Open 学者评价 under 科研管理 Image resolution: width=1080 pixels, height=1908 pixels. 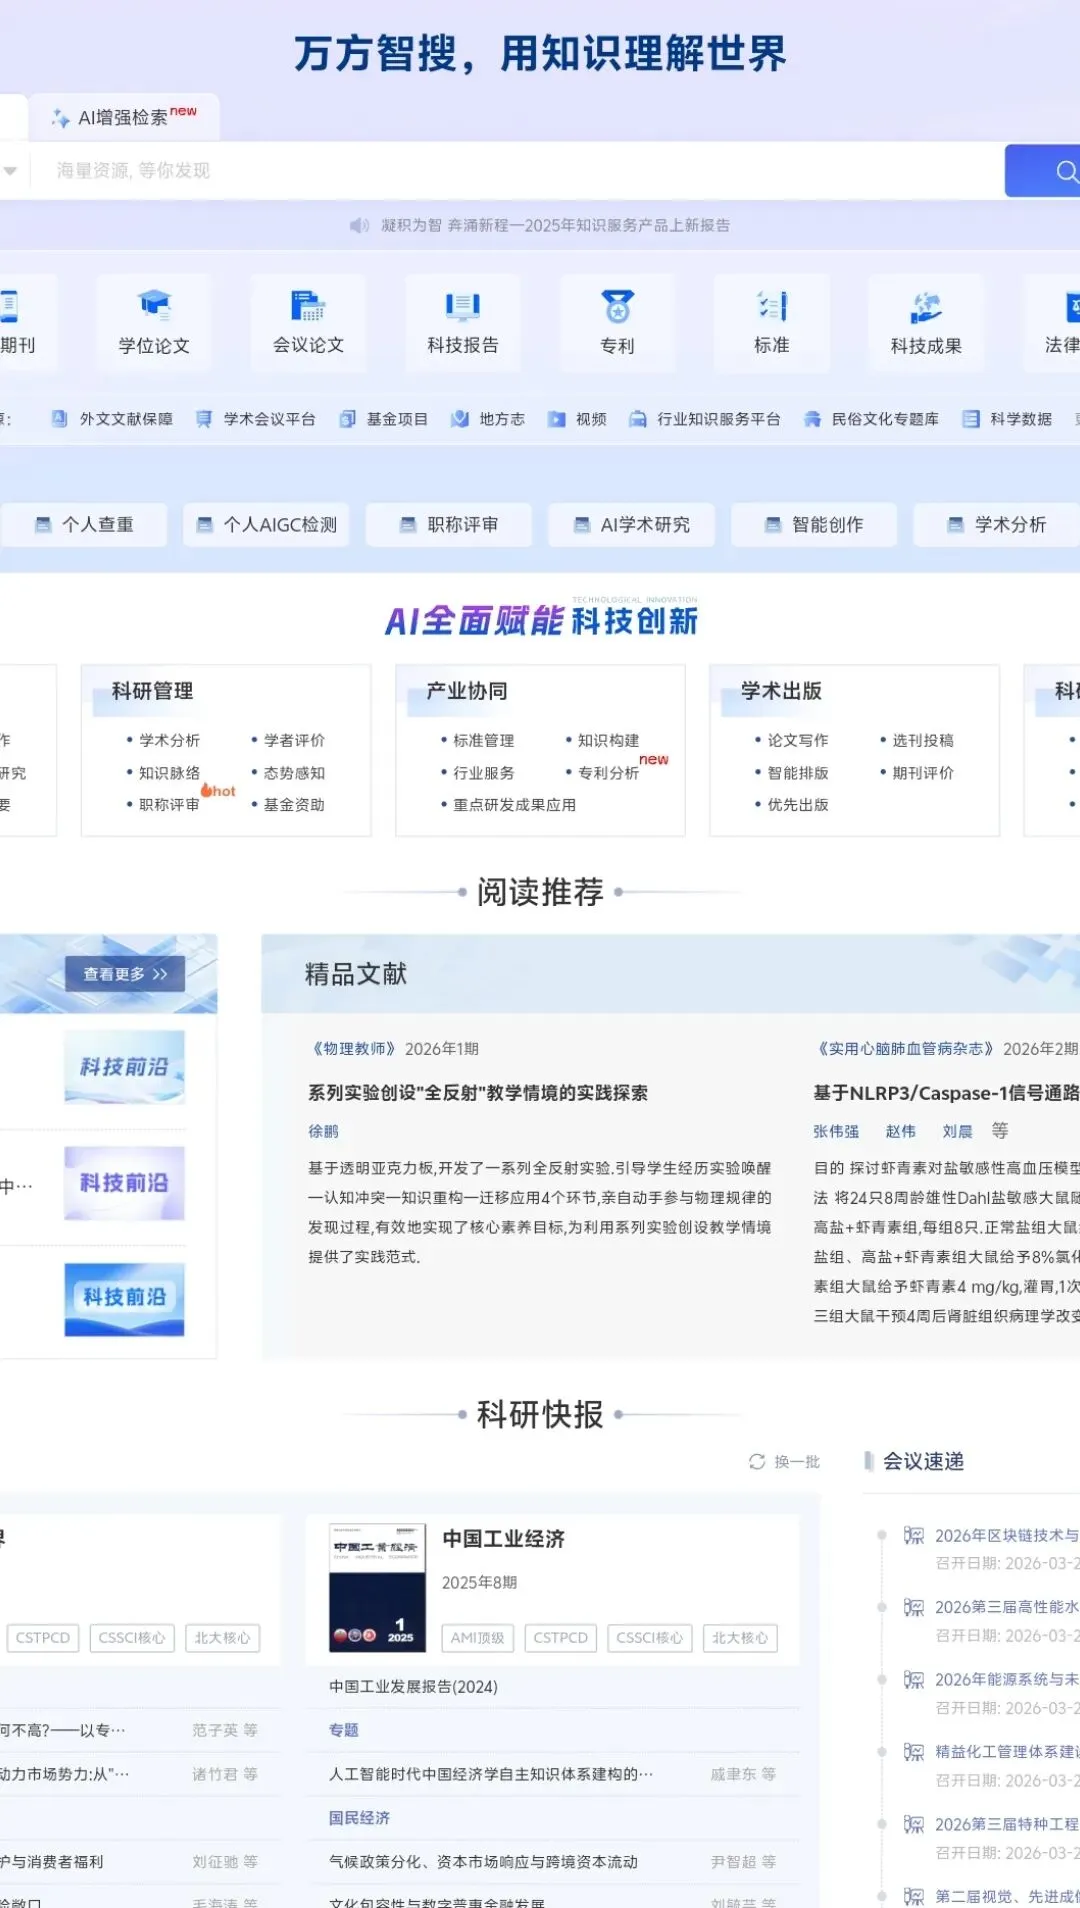[294, 741]
